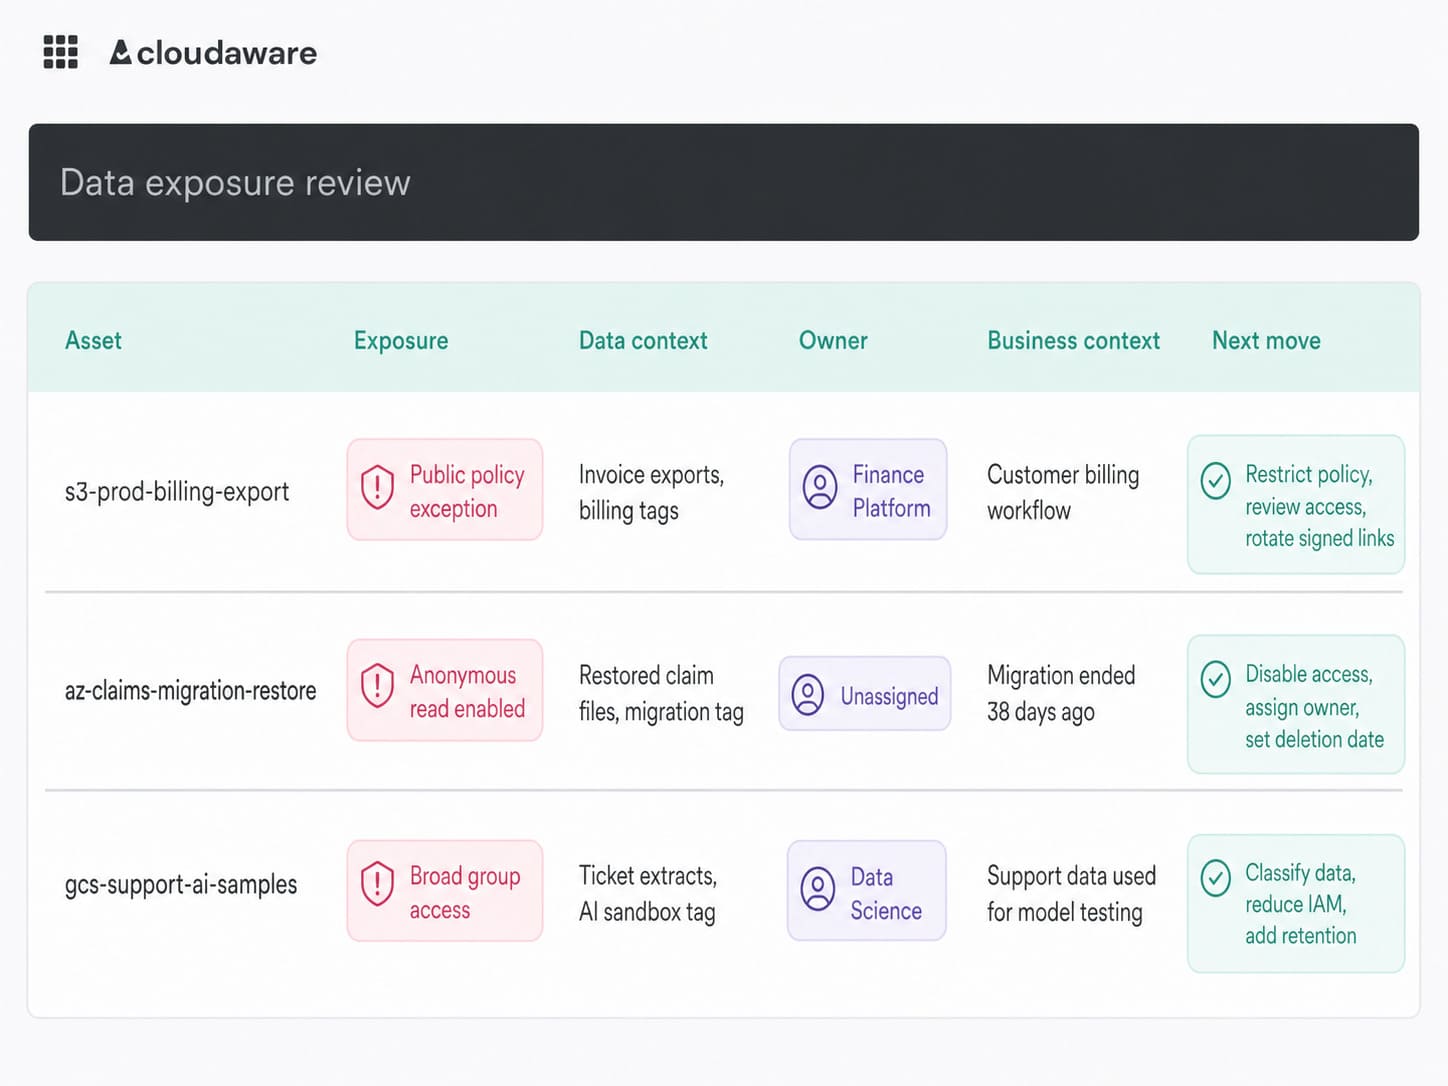
Task: Open asset s3-prod-billing-export
Action: (177, 492)
